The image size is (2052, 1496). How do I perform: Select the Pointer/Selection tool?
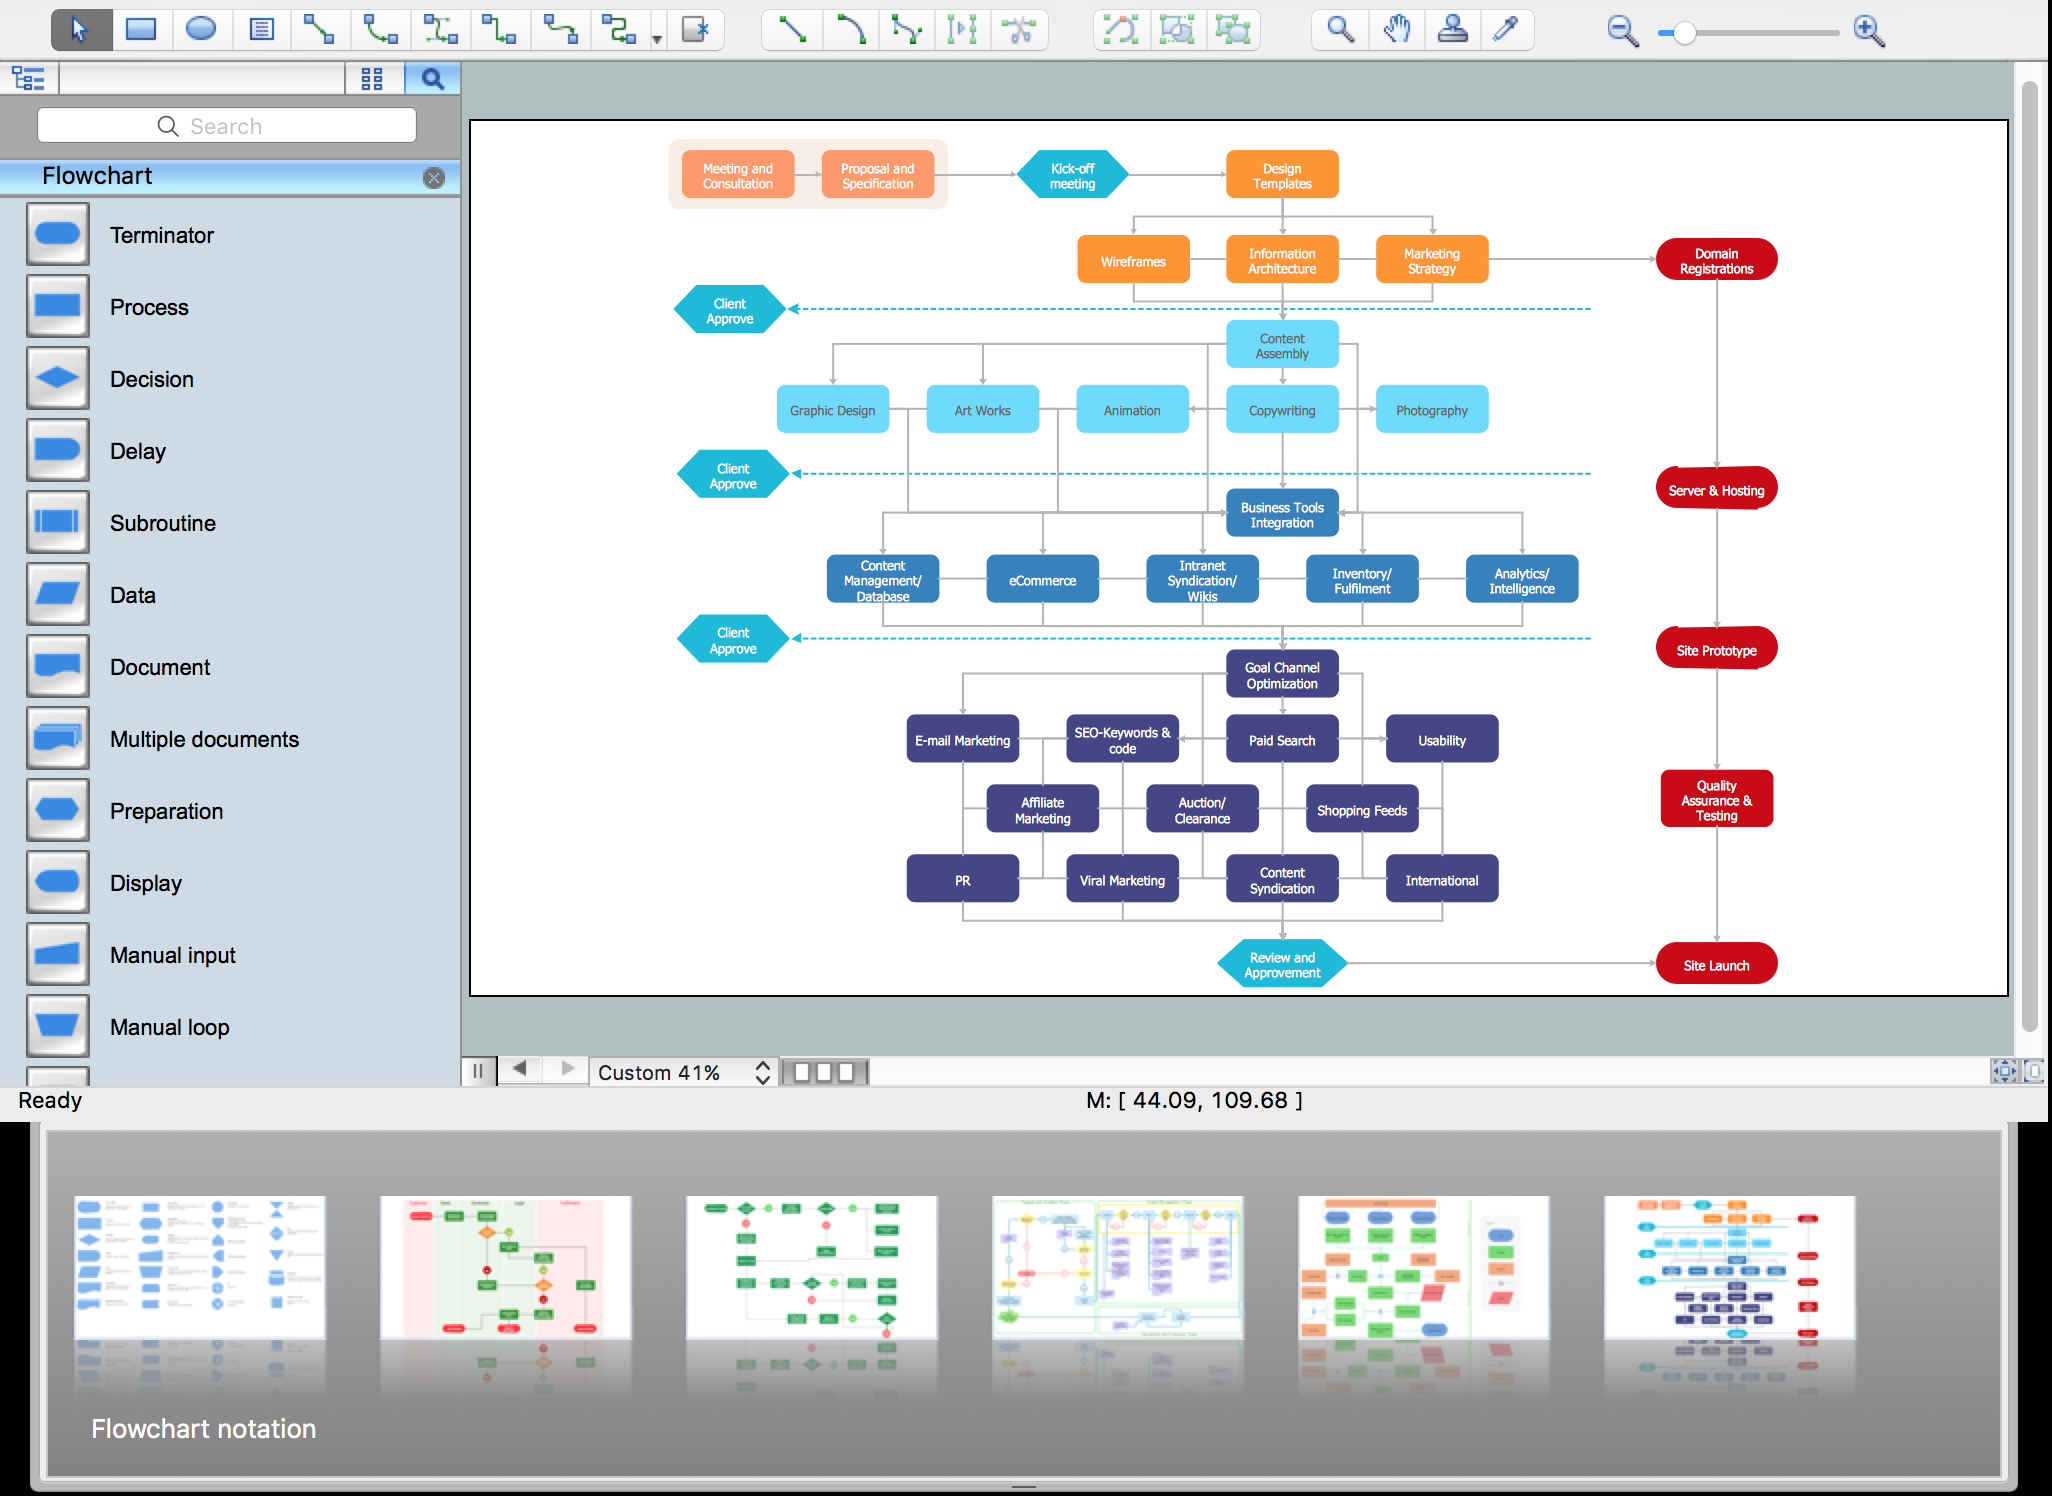80,29
